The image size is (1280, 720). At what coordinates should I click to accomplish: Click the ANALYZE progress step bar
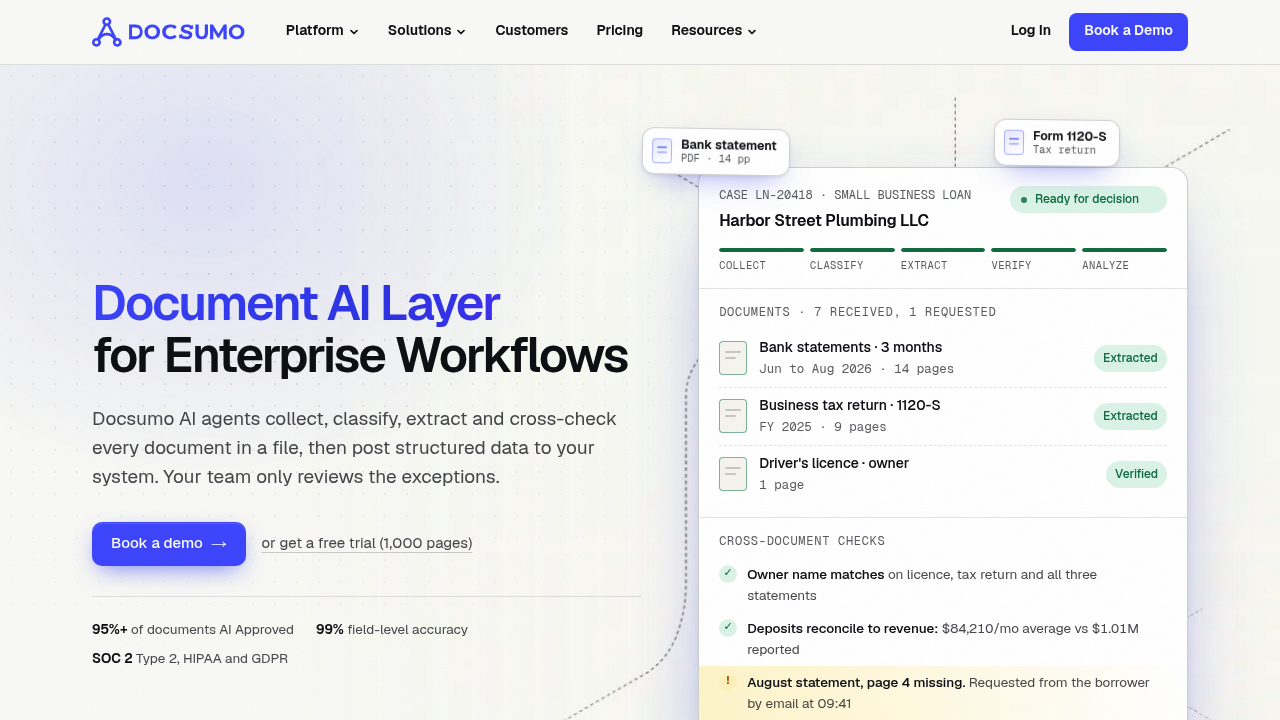[1124, 250]
